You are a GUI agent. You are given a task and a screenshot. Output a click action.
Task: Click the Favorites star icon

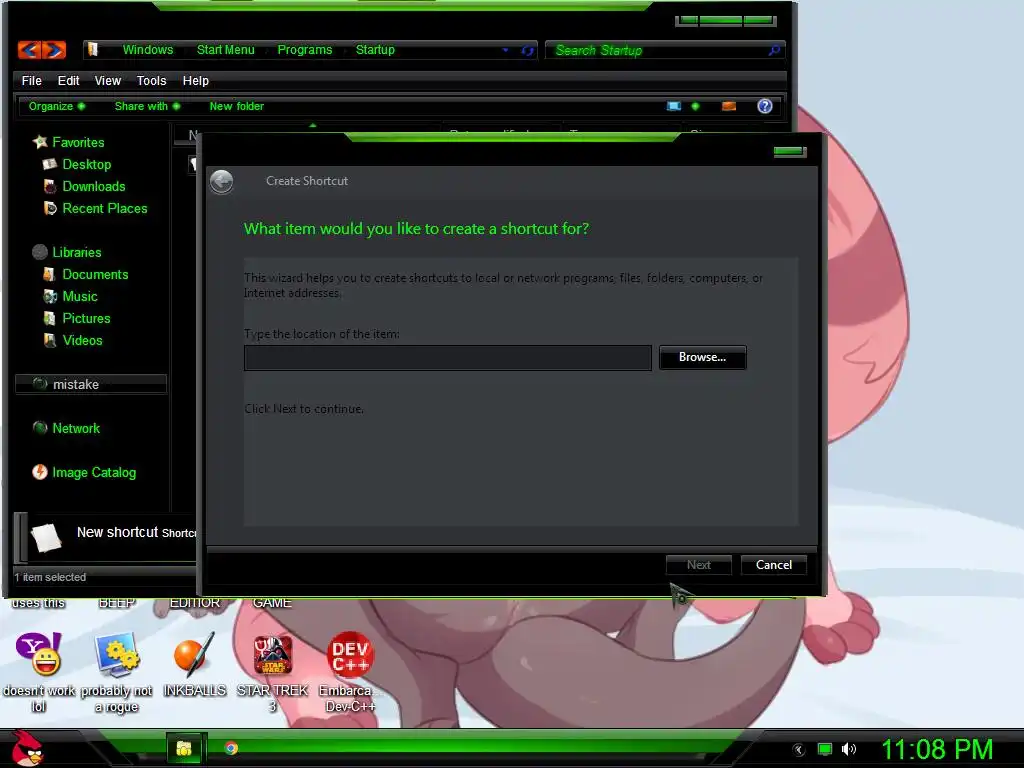(40, 142)
